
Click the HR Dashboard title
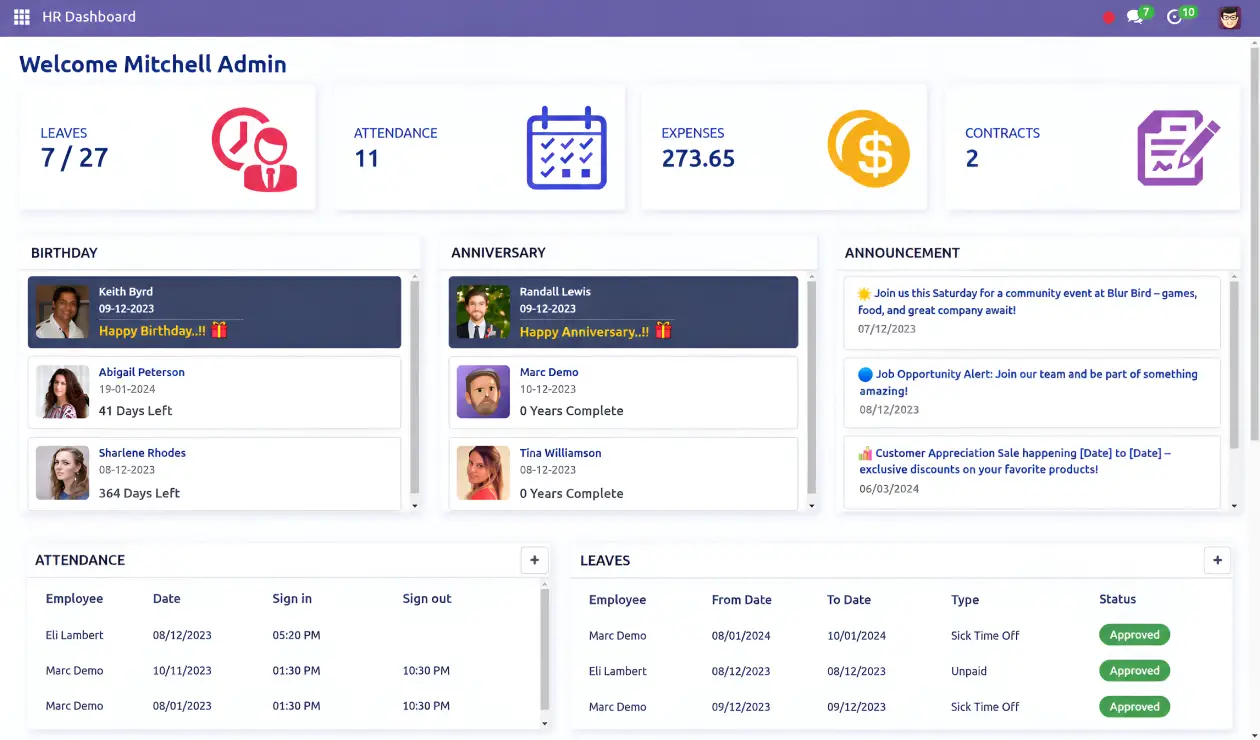pyautogui.click(x=89, y=17)
